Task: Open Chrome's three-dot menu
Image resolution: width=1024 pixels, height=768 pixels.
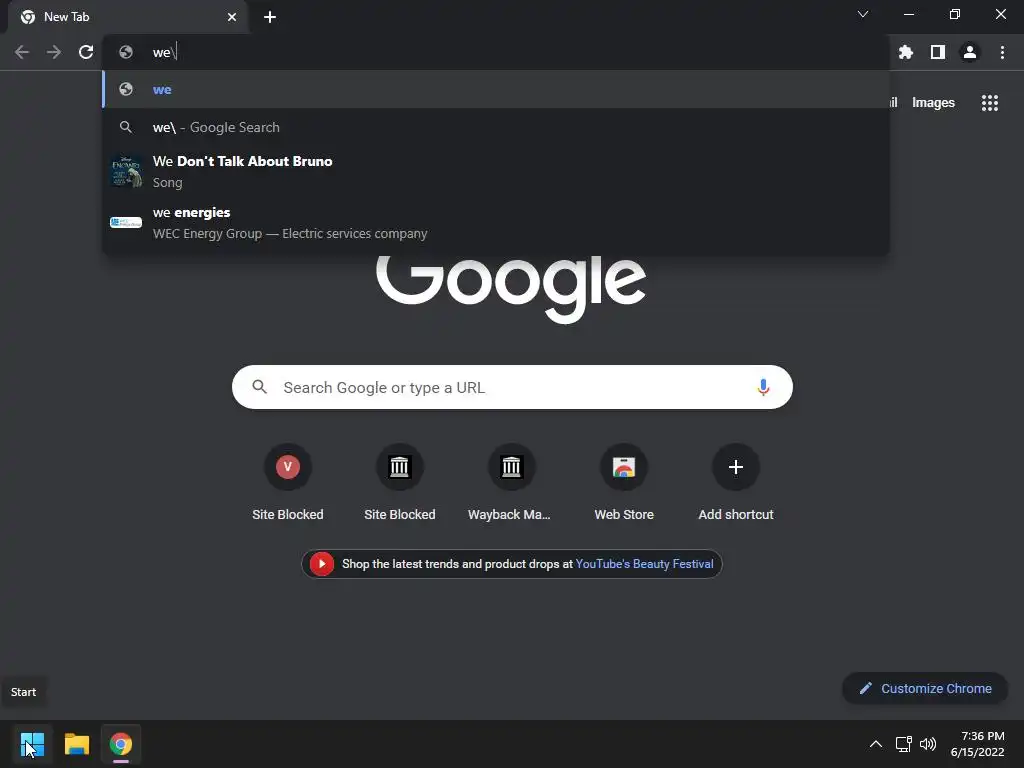Action: click(x=1002, y=52)
